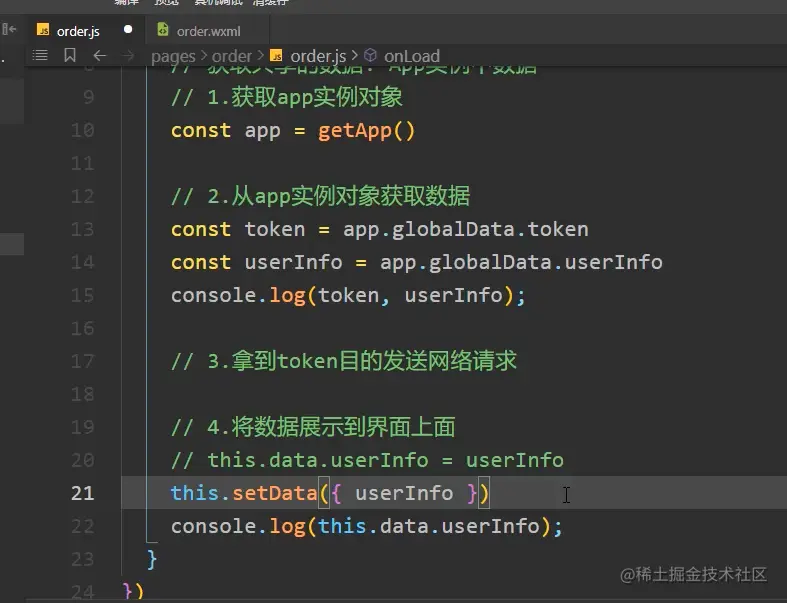The height and width of the screenshot is (603, 787).
Task: Click on console.log(token, userInfo) line
Action: tap(348, 295)
